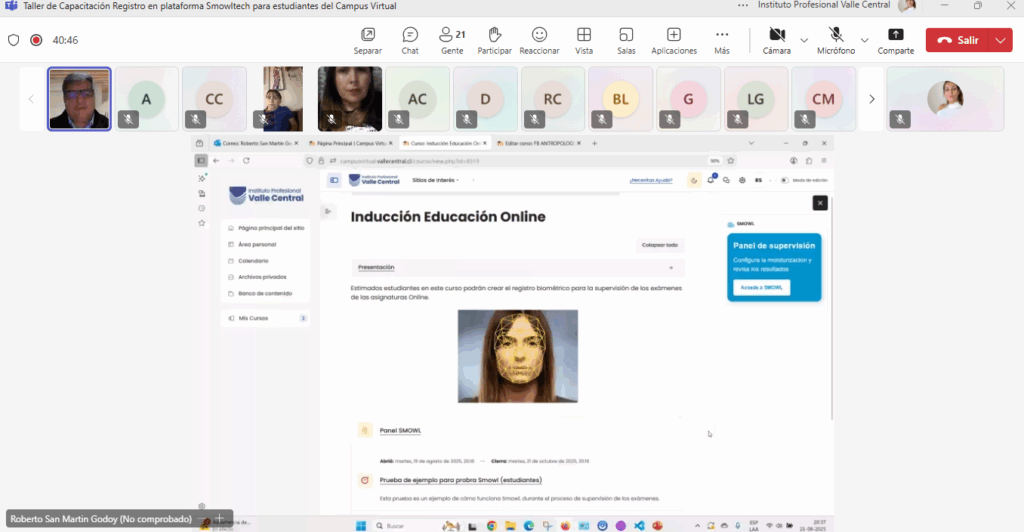Click Accede a SMOWL button
The image size is (1024, 532).
(x=761, y=287)
